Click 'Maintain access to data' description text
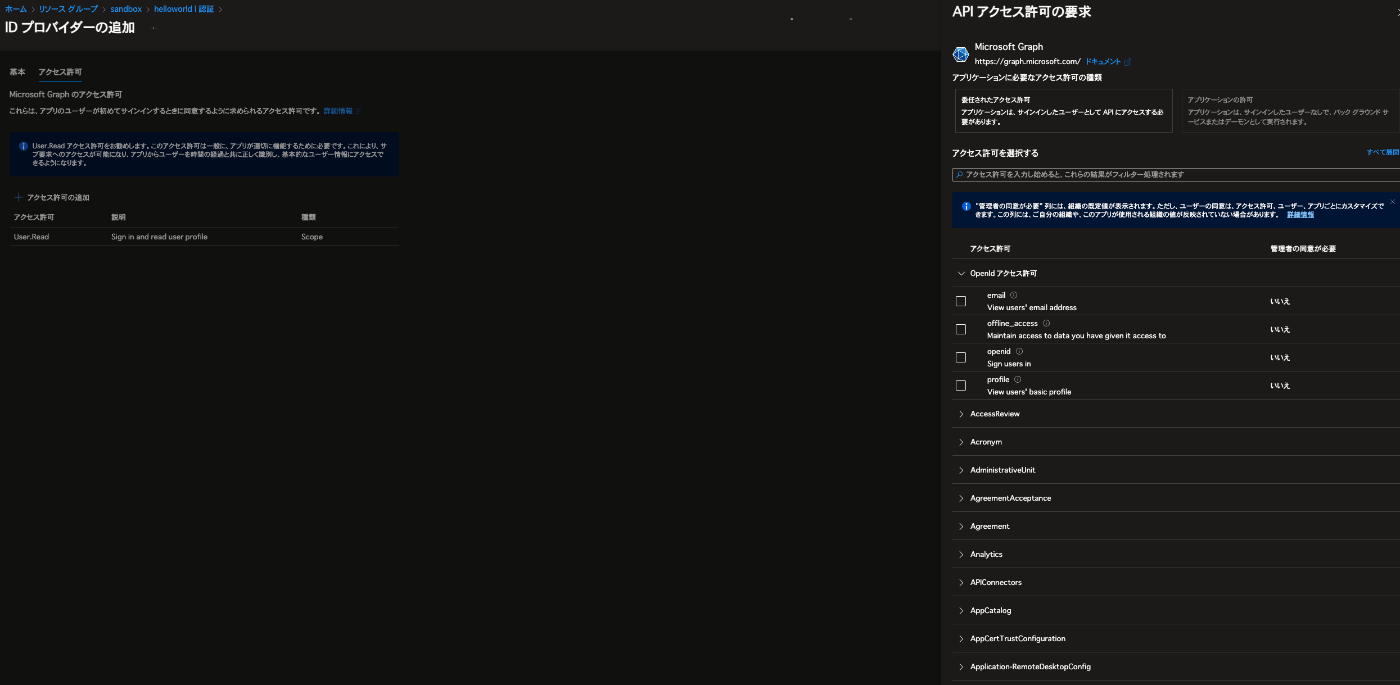This screenshot has height=685, width=1400. coord(1076,335)
